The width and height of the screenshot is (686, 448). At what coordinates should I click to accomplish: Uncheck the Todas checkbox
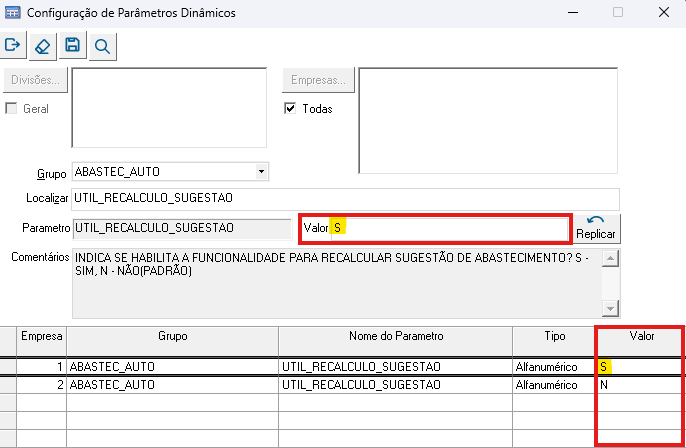[x=291, y=109]
